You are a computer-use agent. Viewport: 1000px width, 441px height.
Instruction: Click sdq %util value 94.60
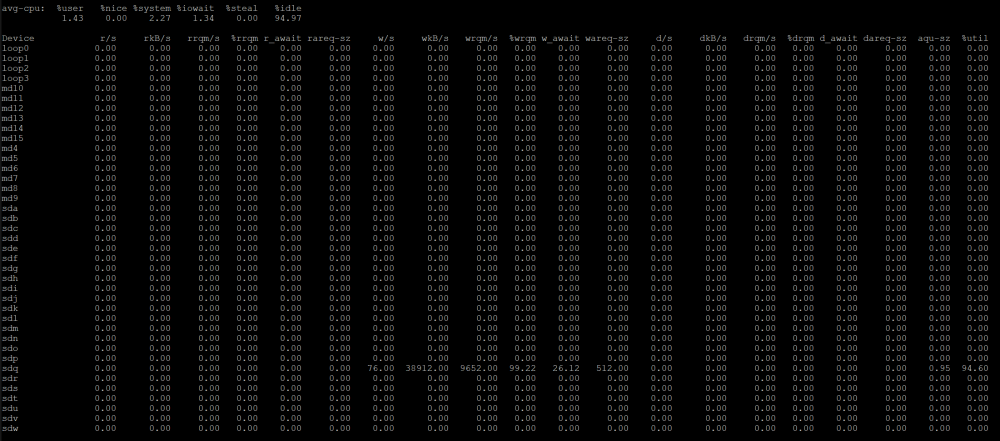974,368
